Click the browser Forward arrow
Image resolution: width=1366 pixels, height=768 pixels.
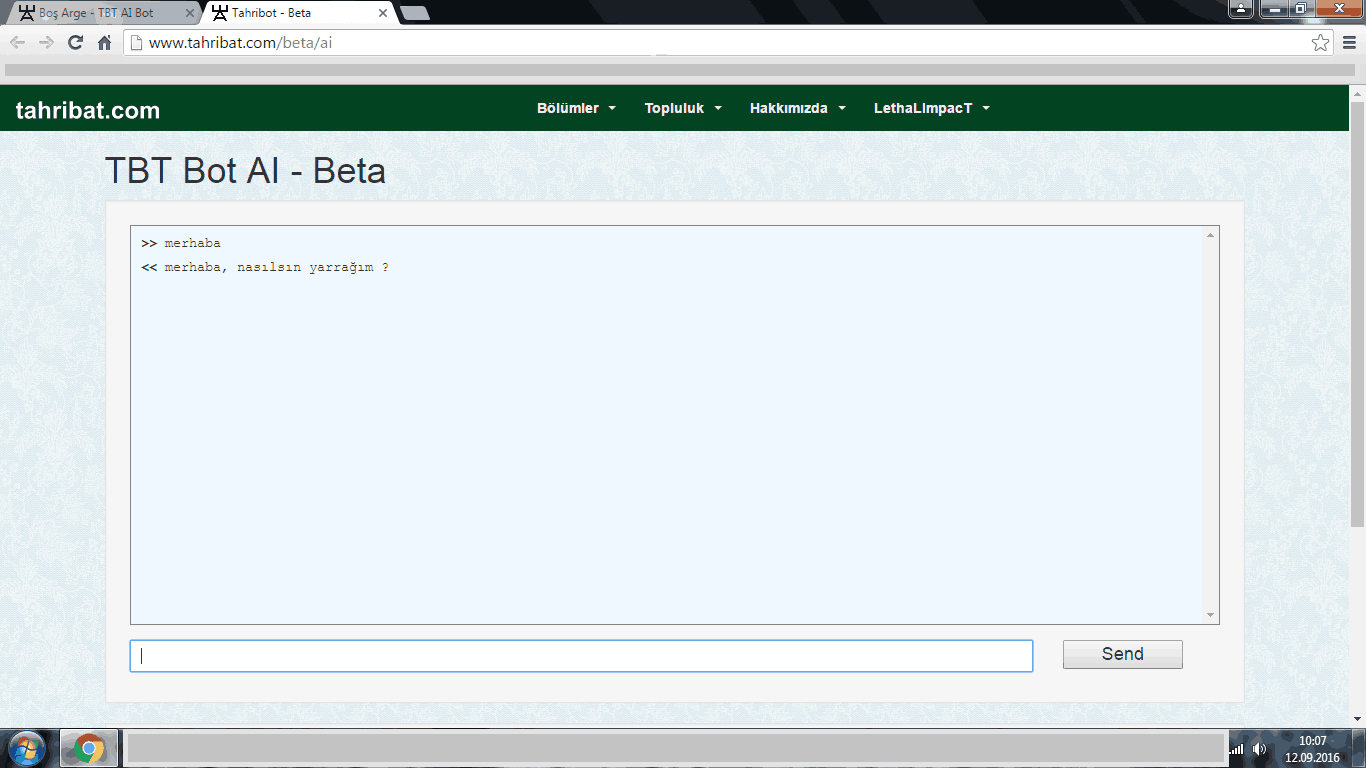tap(46, 43)
